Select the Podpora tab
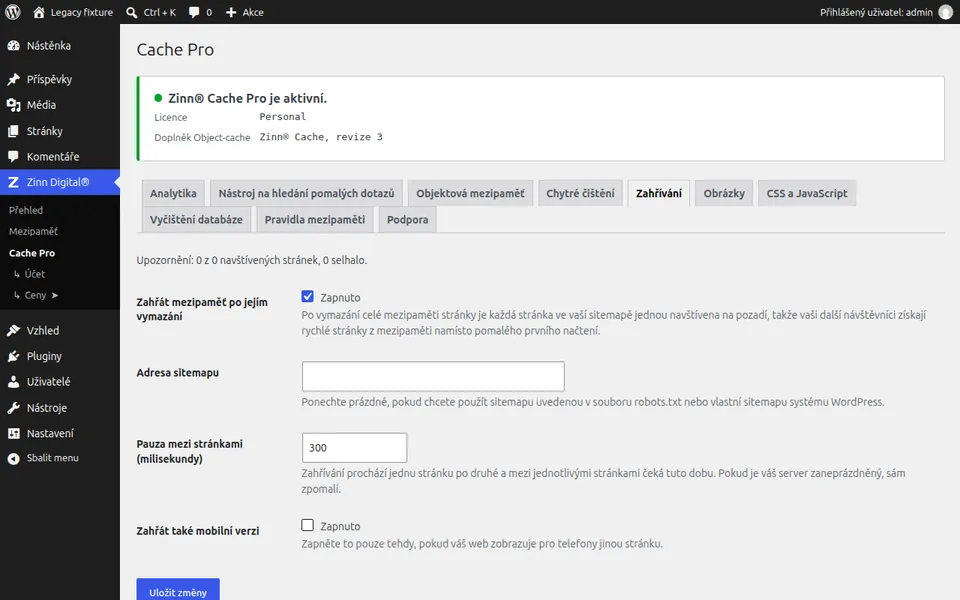This screenshot has height=600, width=960. click(x=408, y=220)
